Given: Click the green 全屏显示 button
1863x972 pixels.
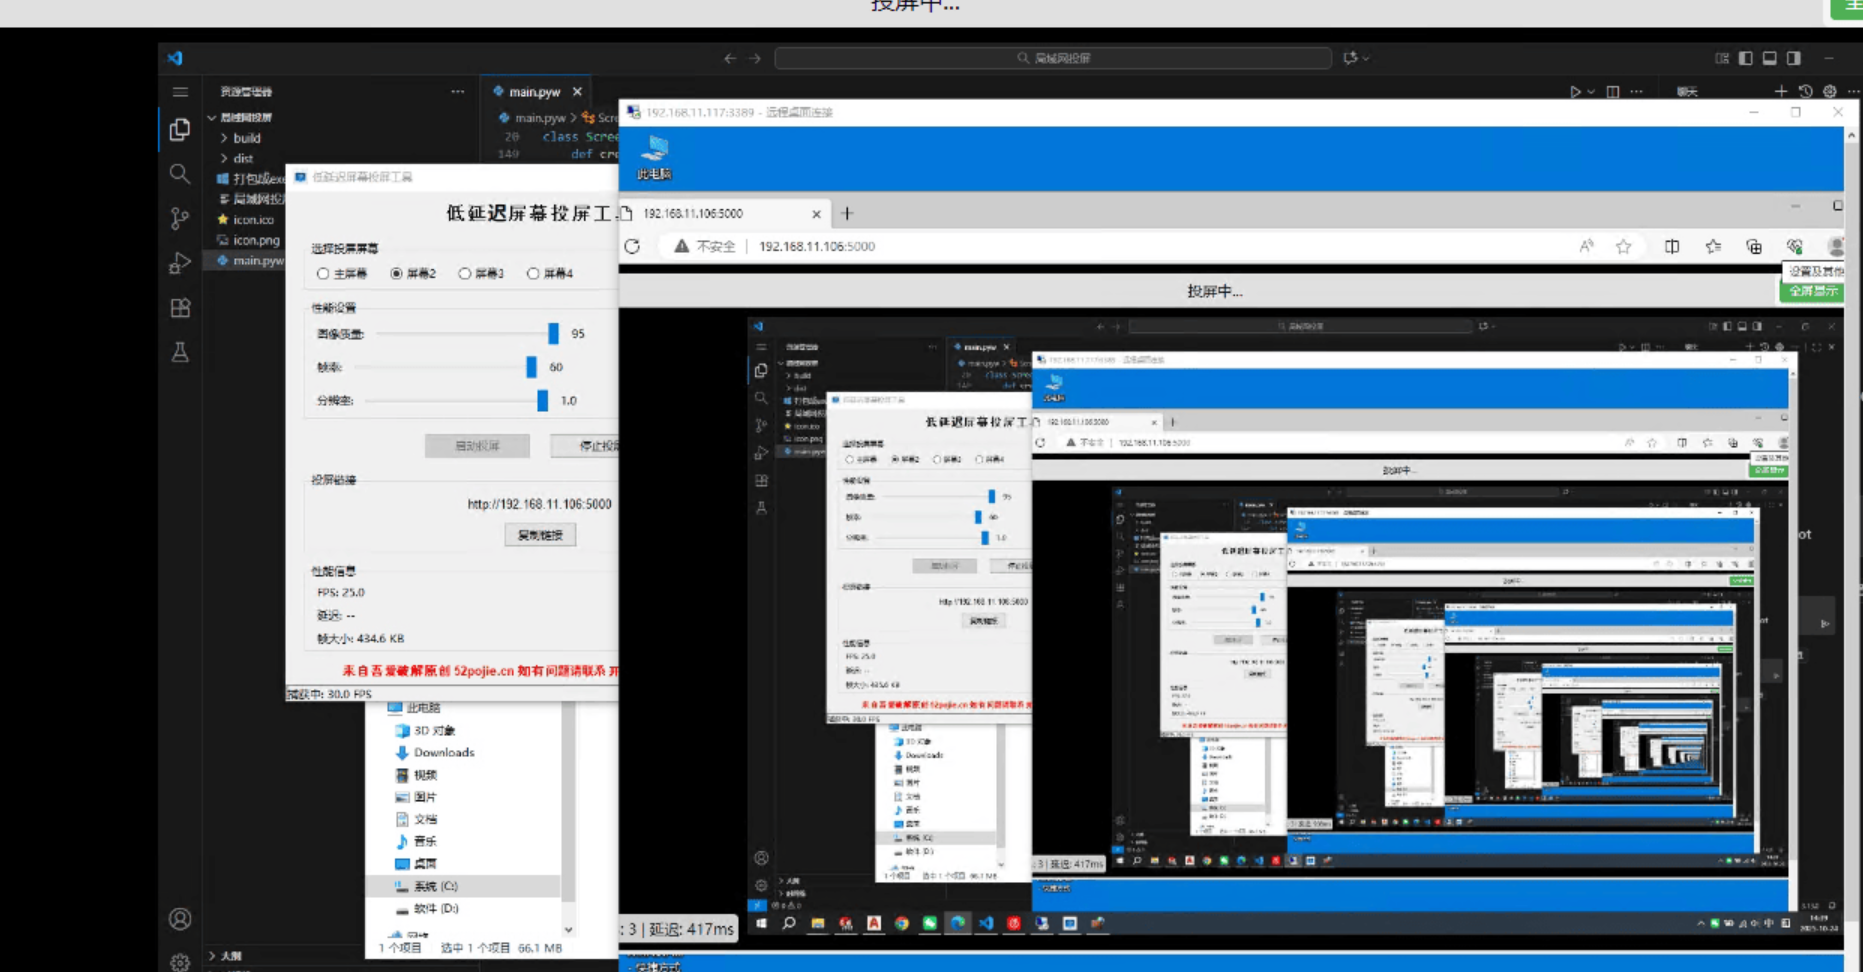Looking at the screenshot, I should pyautogui.click(x=1813, y=291).
